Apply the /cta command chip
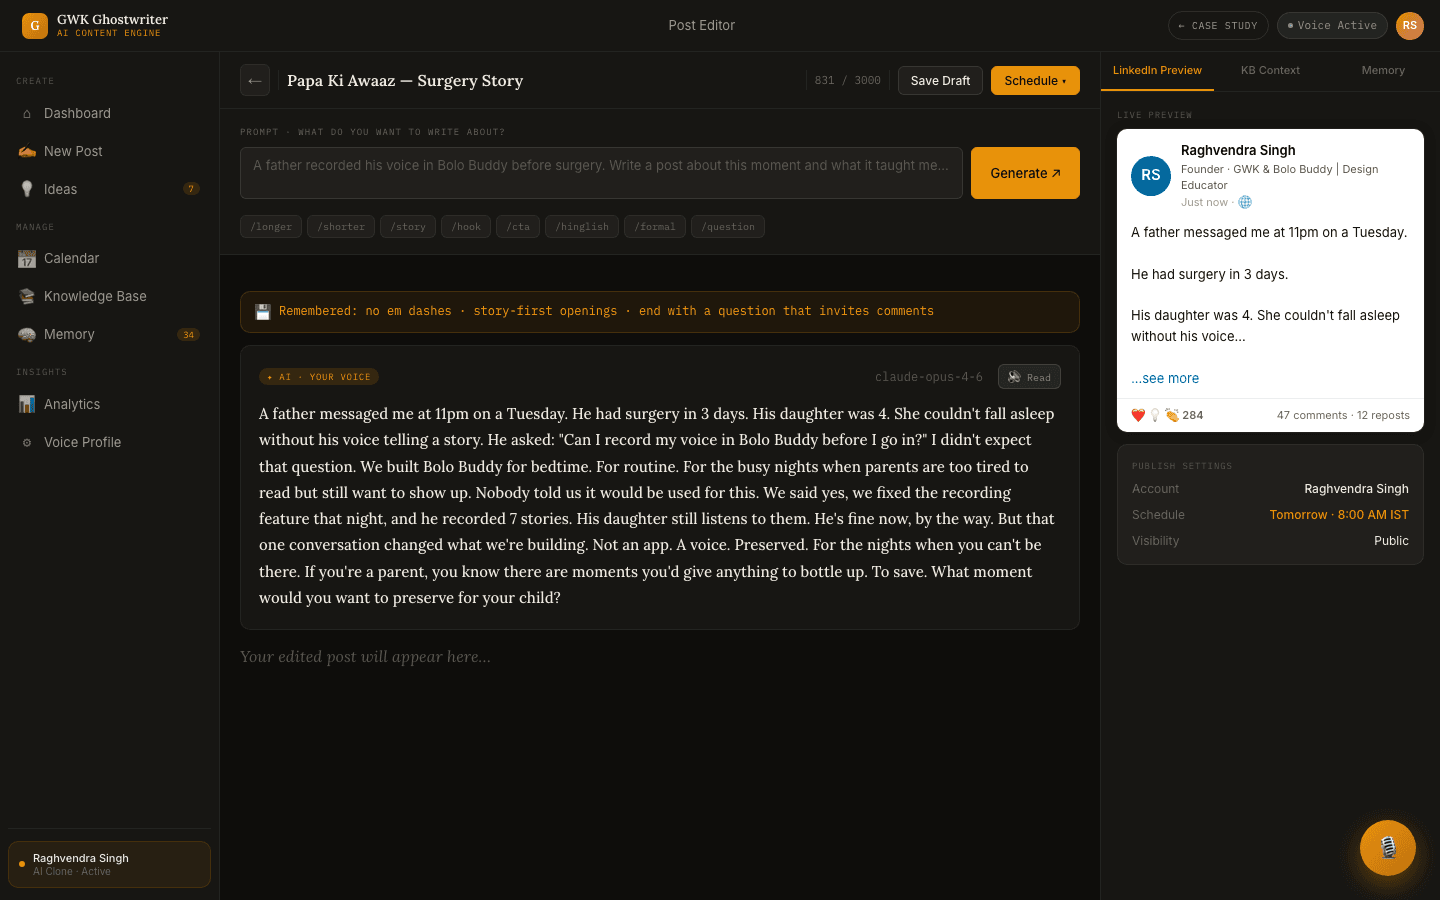 (x=518, y=227)
